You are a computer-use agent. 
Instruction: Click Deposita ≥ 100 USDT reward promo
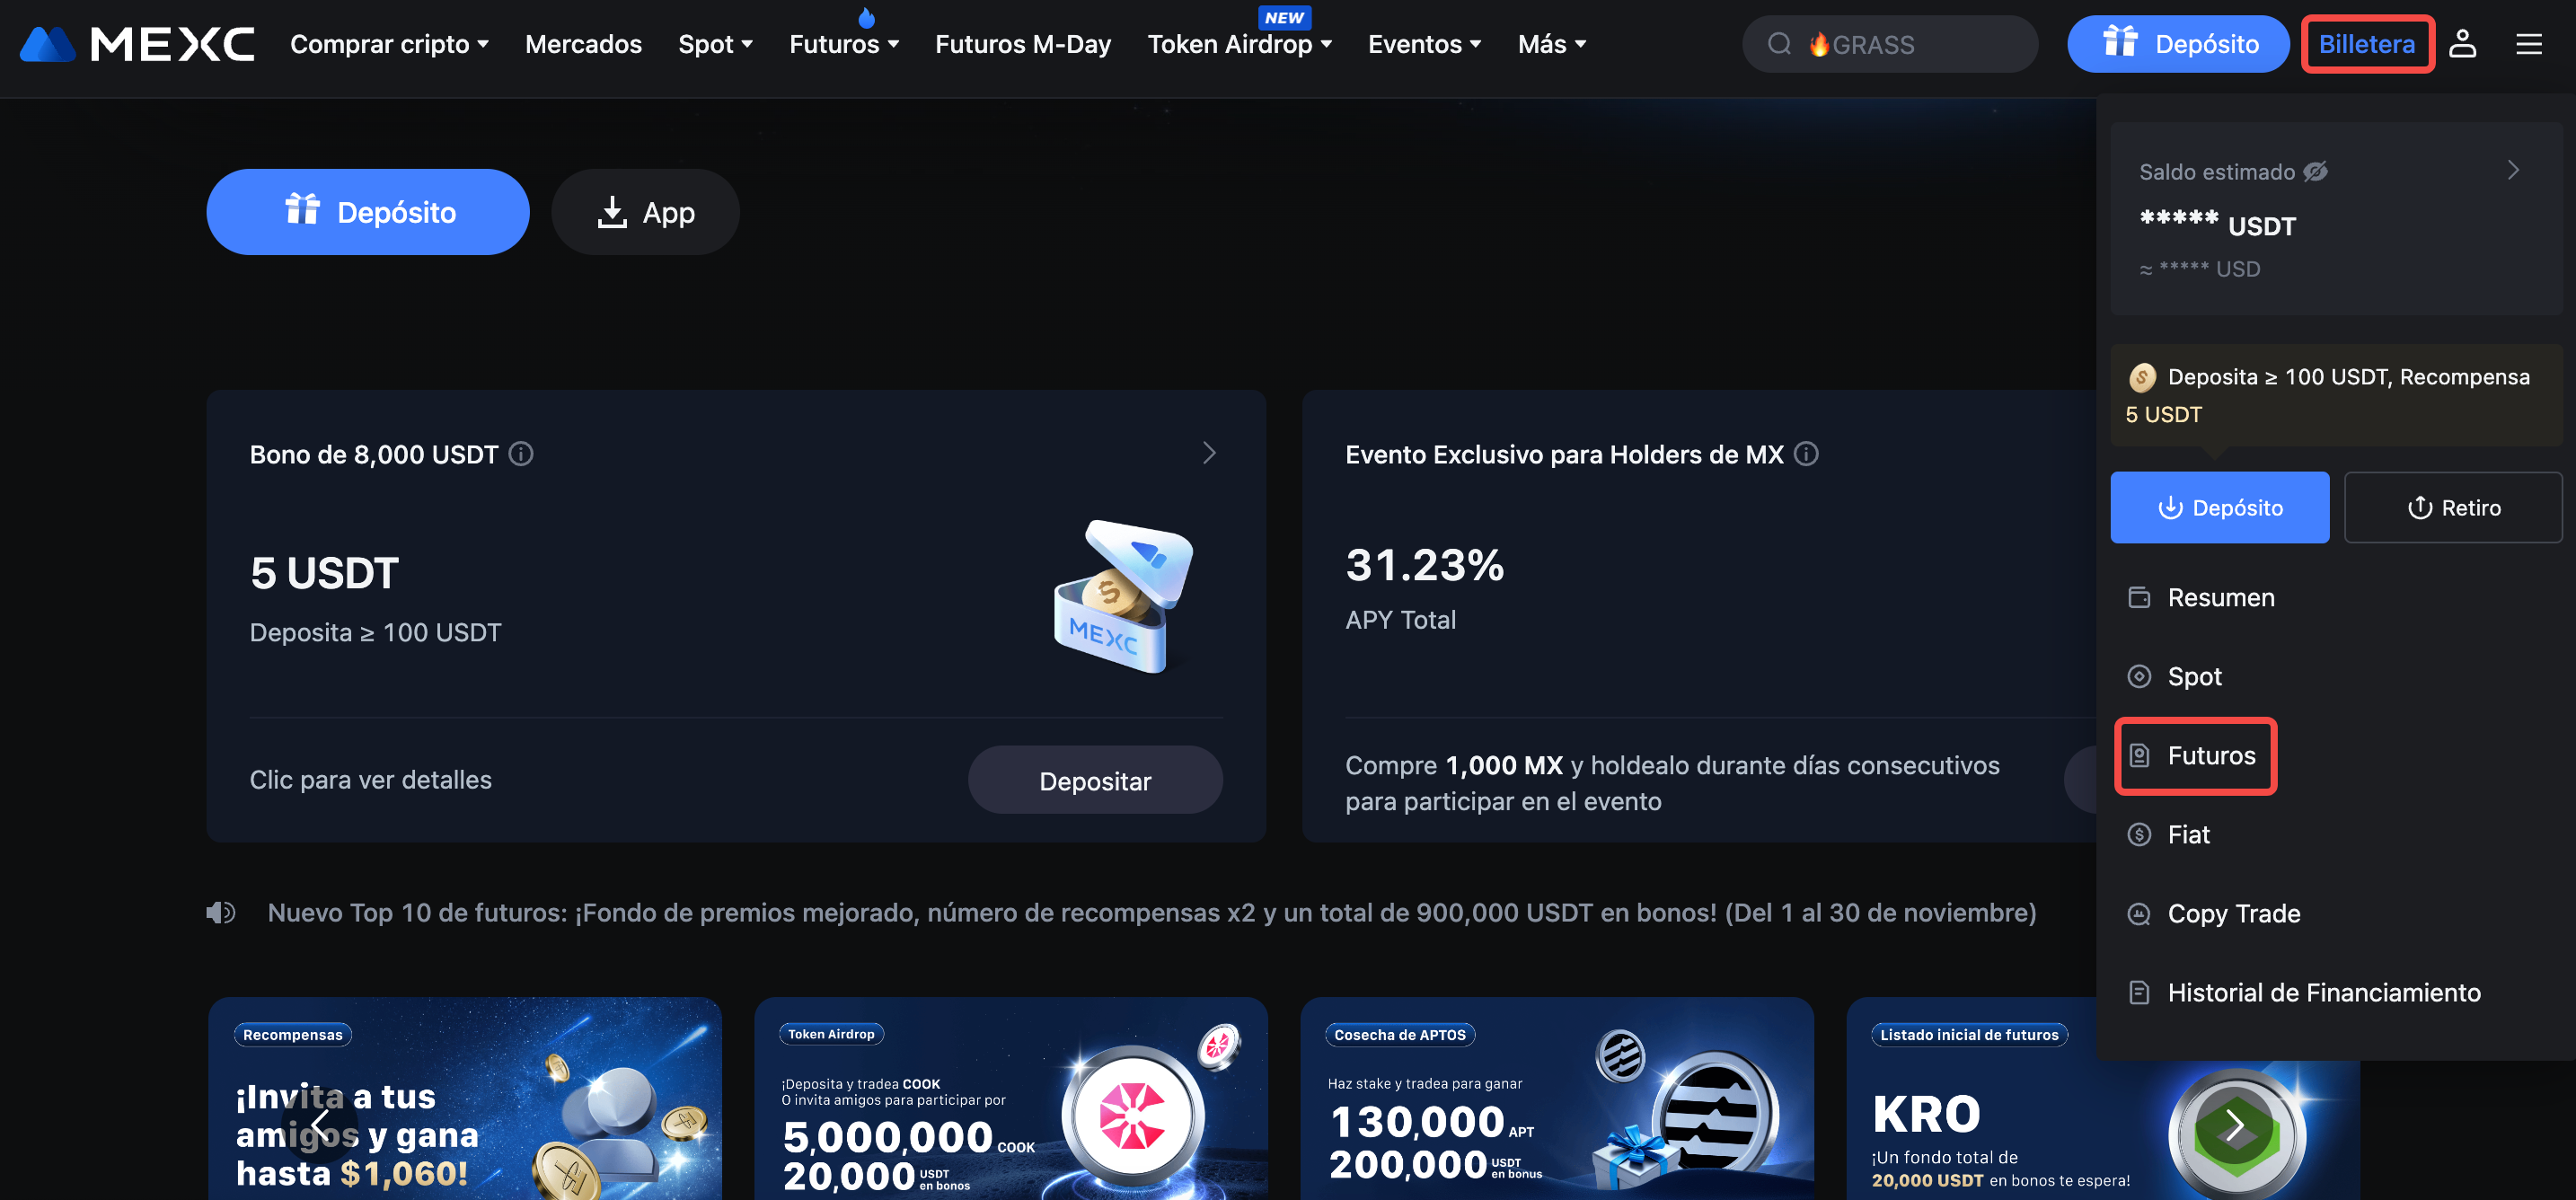(2336, 395)
